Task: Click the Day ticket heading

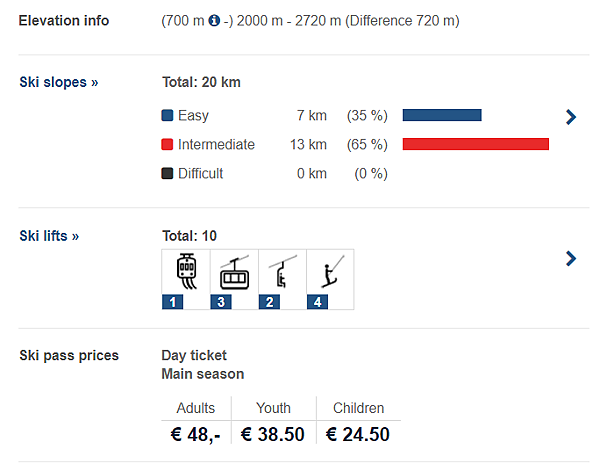Action: 194,355
